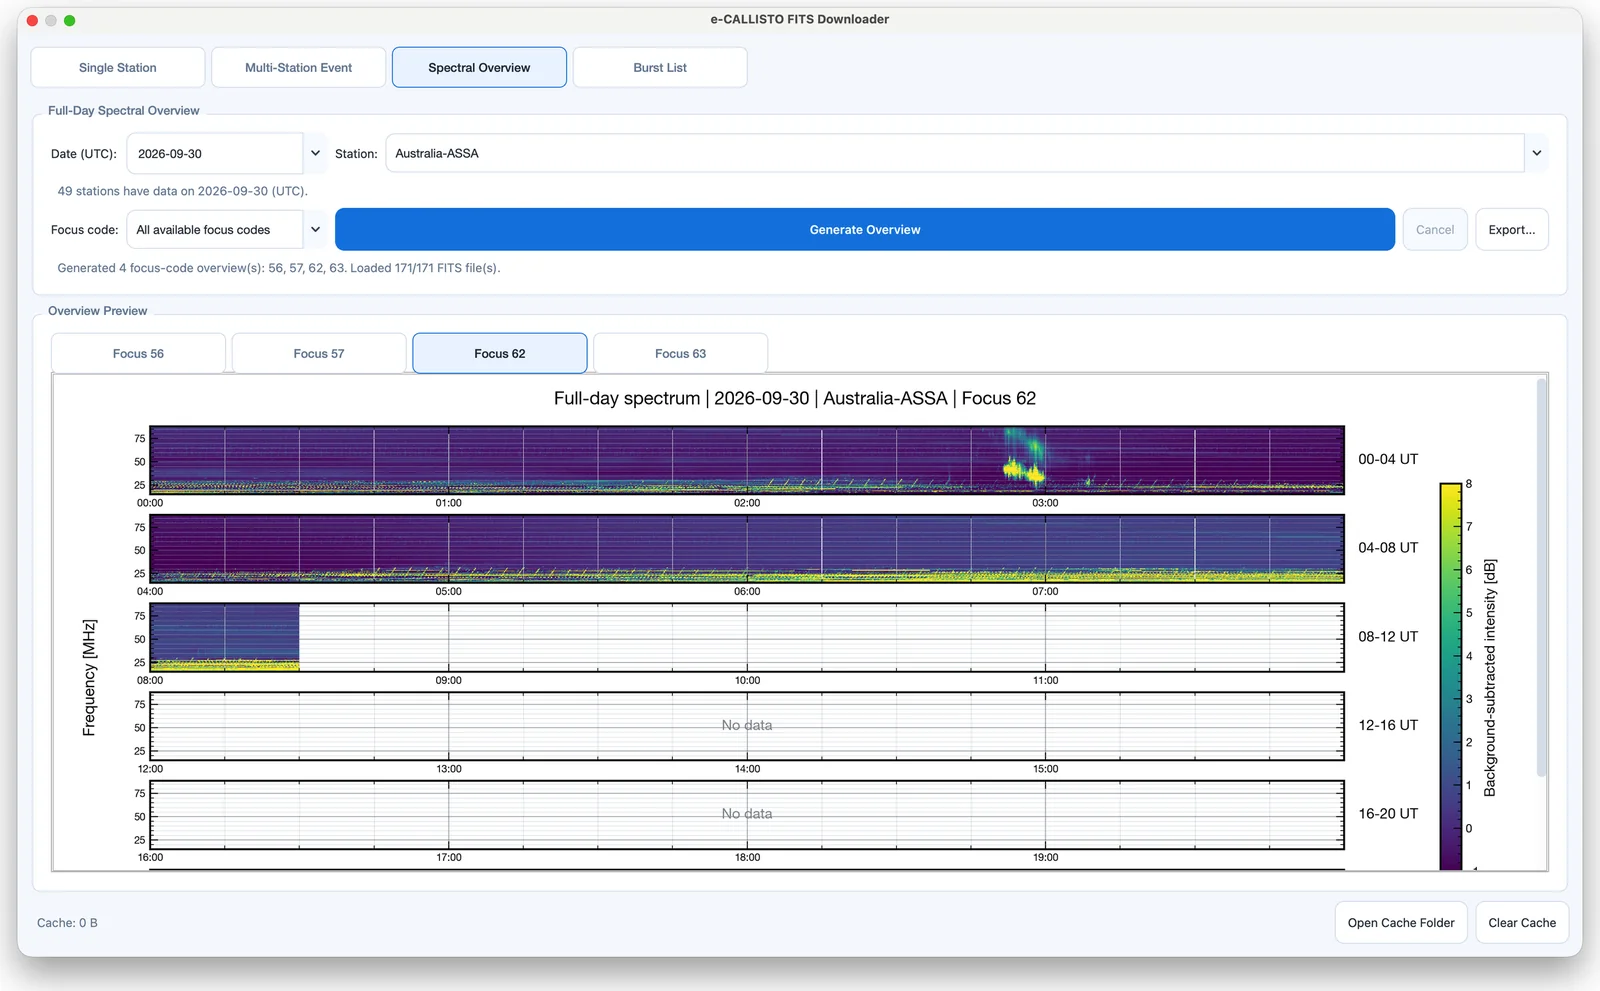
Task: Click the Focus code combo box text
Action: [214, 230]
